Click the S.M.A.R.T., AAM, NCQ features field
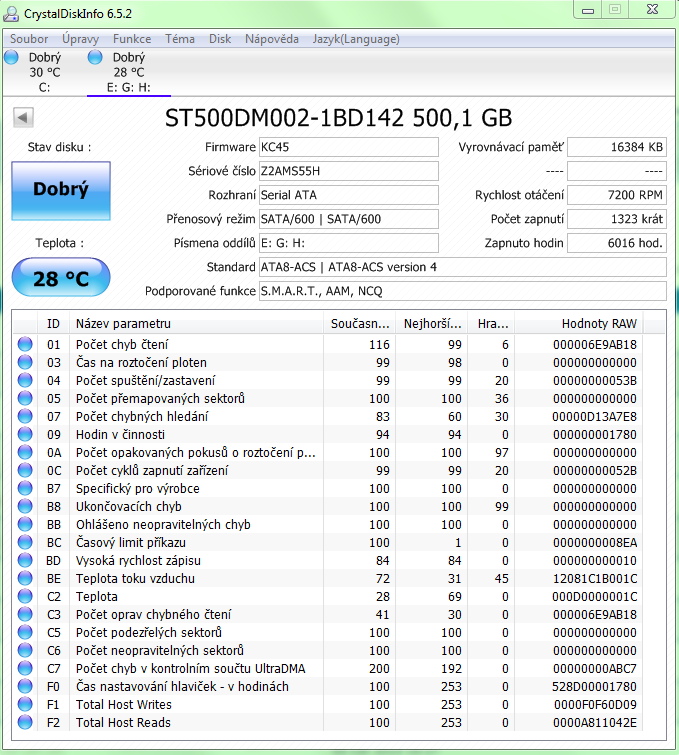The image size is (679, 755). click(x=463, y=291)
